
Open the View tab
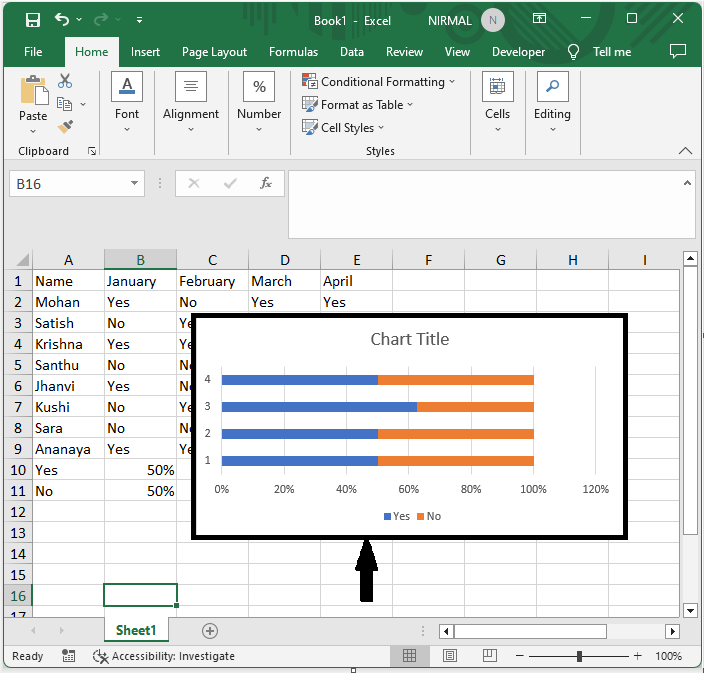click(x=457, y=52)
